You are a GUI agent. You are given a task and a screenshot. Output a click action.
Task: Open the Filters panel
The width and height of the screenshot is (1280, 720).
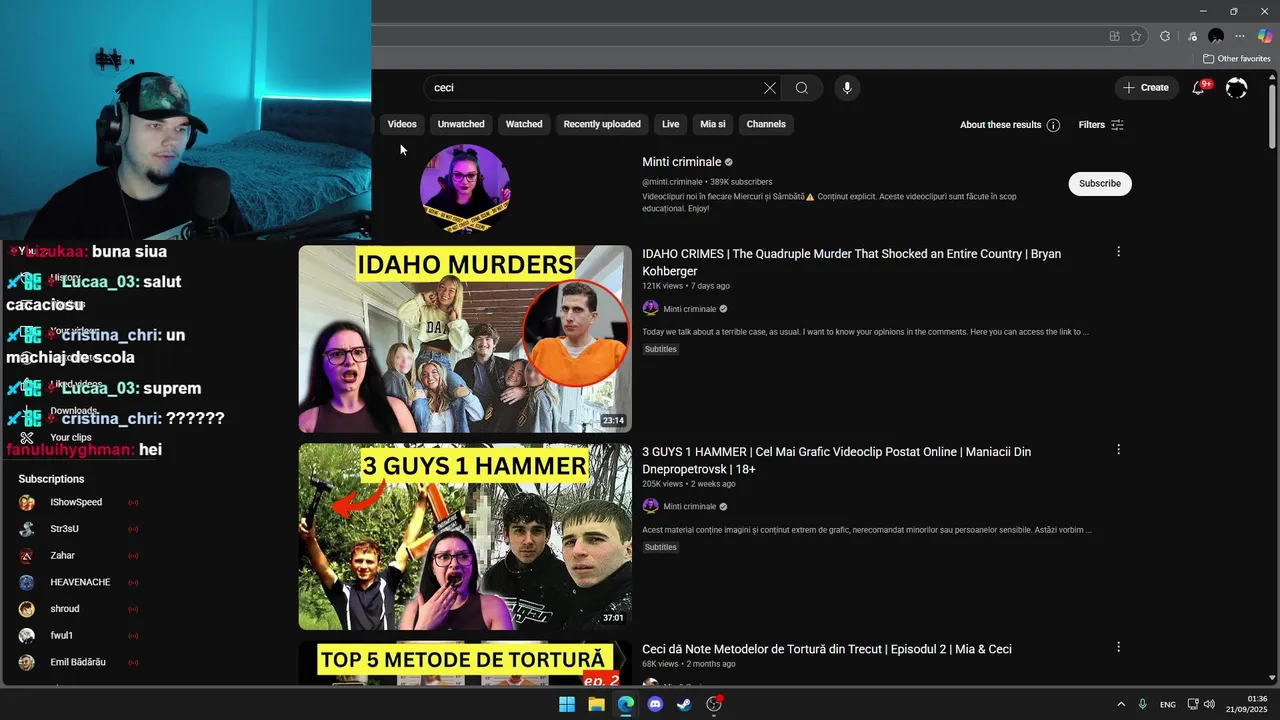tap(1101, 125)
